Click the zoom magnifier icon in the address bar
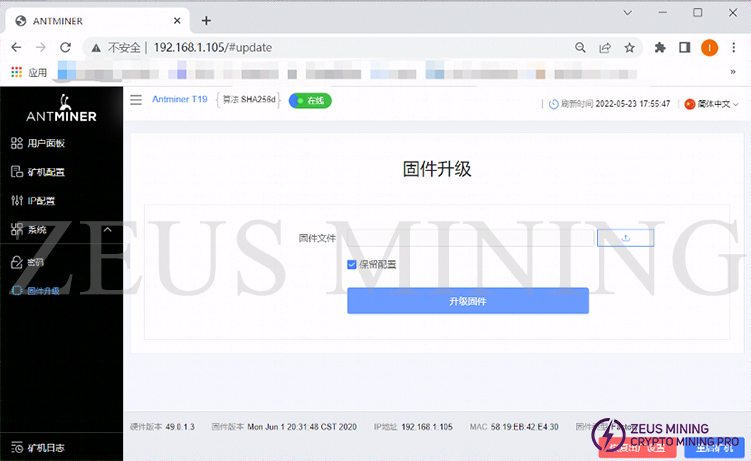This screenshot has height=461, width=751. (581, 47)
